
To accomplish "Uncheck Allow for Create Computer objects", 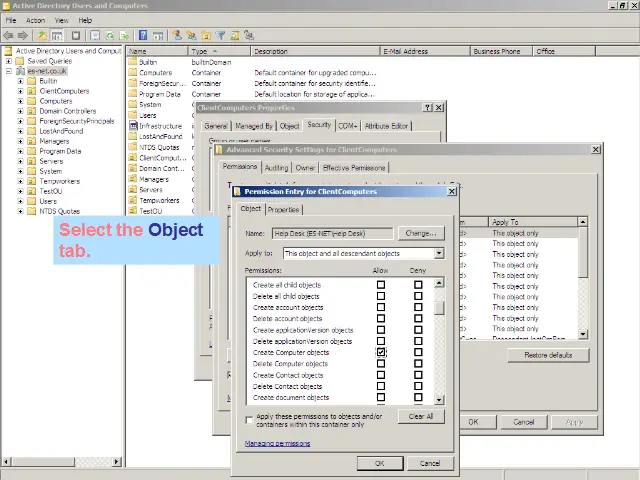I will click(381, 352).
